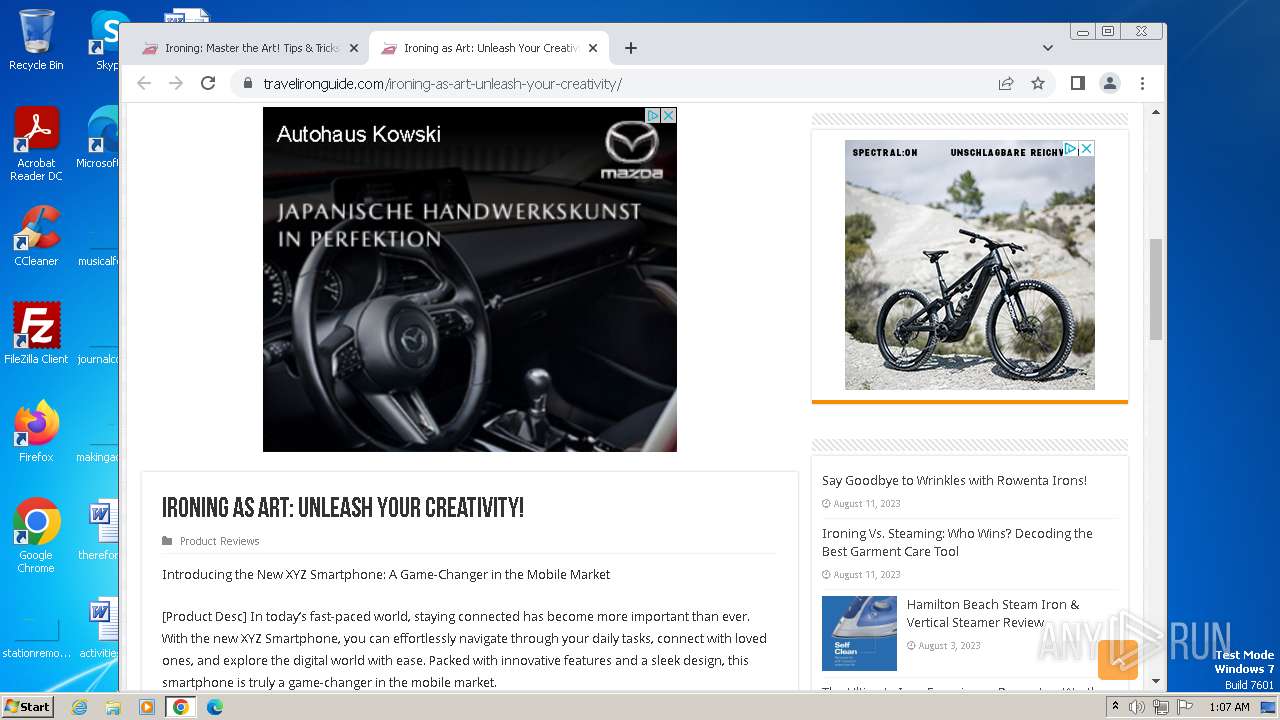Click the browser Back arrow
This screenshot has width=1280, height=720.
[144, 83]
